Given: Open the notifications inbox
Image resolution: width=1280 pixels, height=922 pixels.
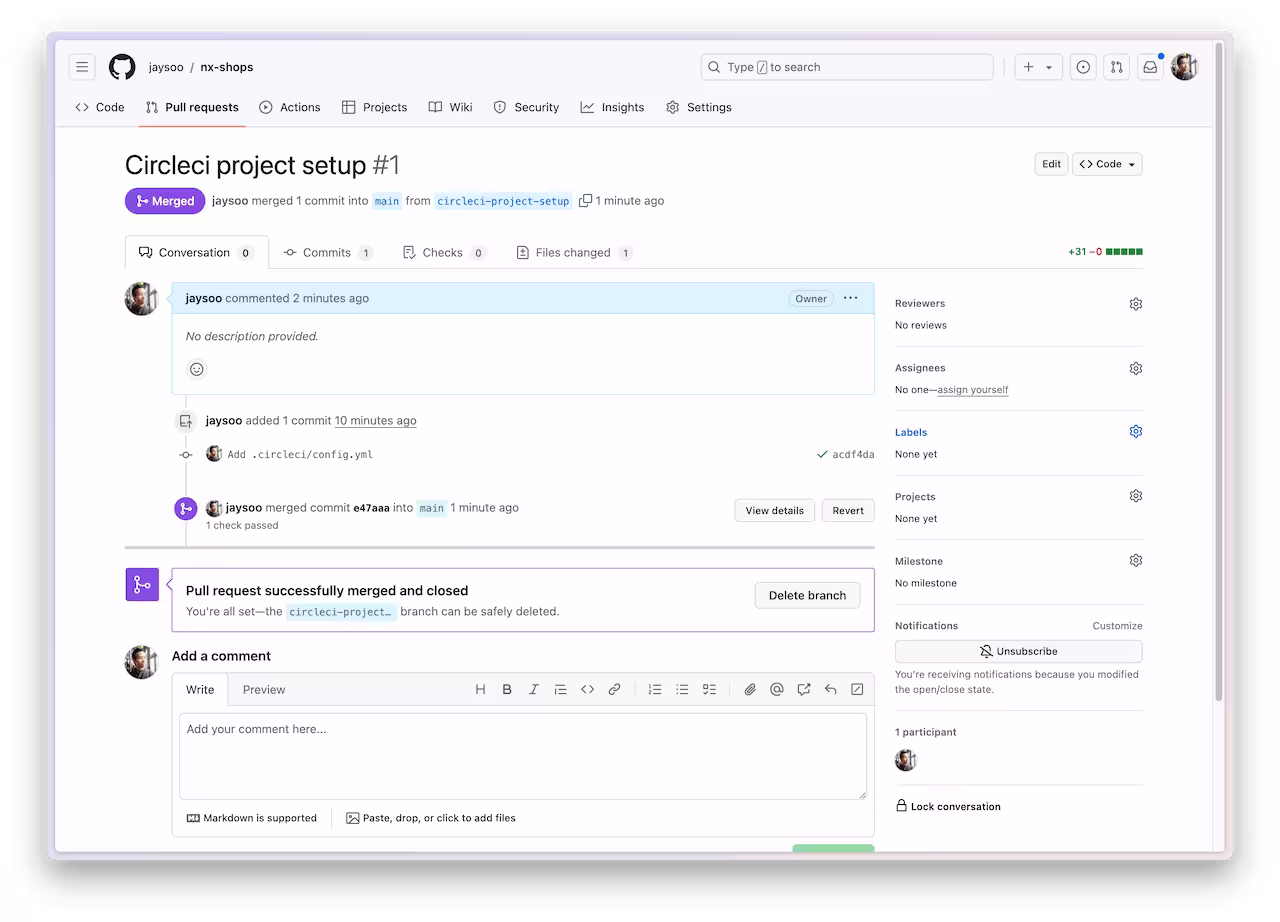Looking at the screenshot, I should 1150,67.
